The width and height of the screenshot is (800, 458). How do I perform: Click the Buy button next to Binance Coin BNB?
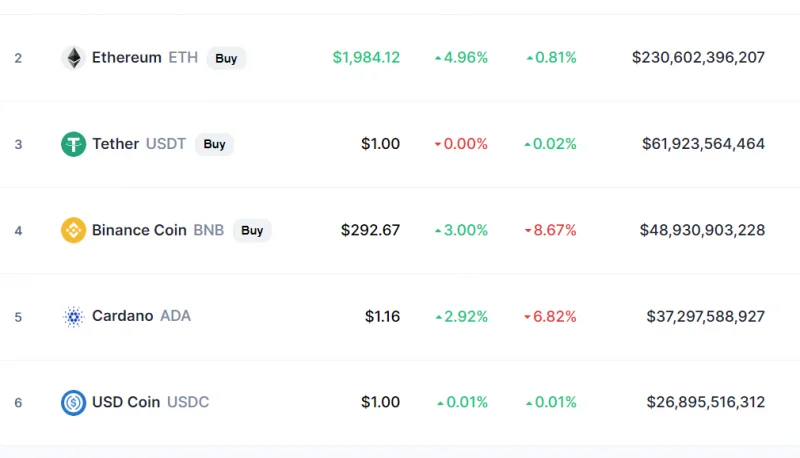coord(252,231)
